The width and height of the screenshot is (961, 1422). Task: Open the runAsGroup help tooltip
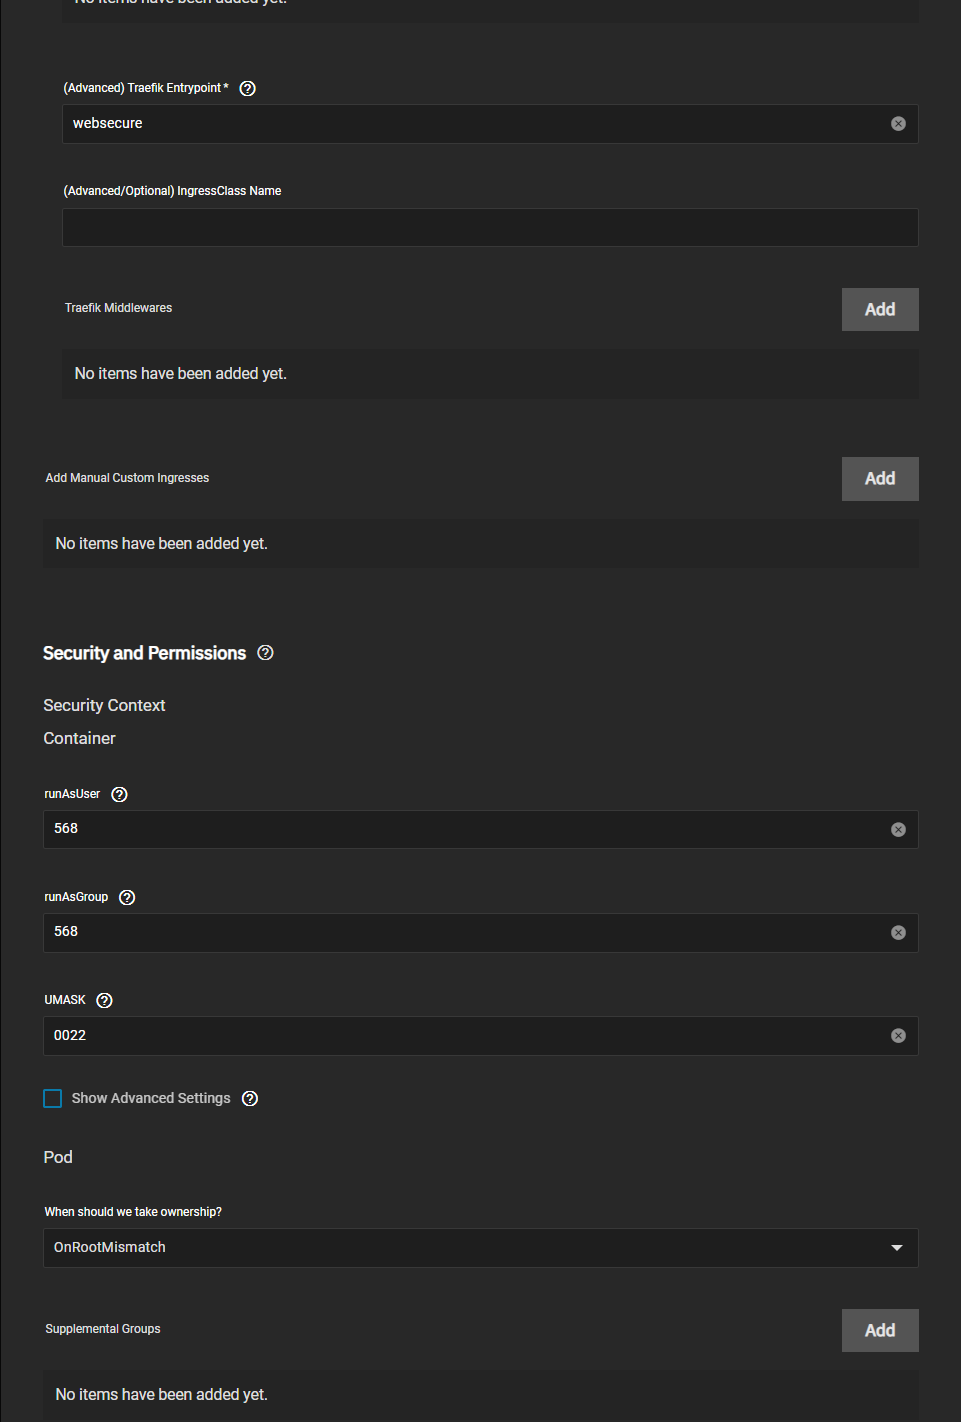pos(126,897)
